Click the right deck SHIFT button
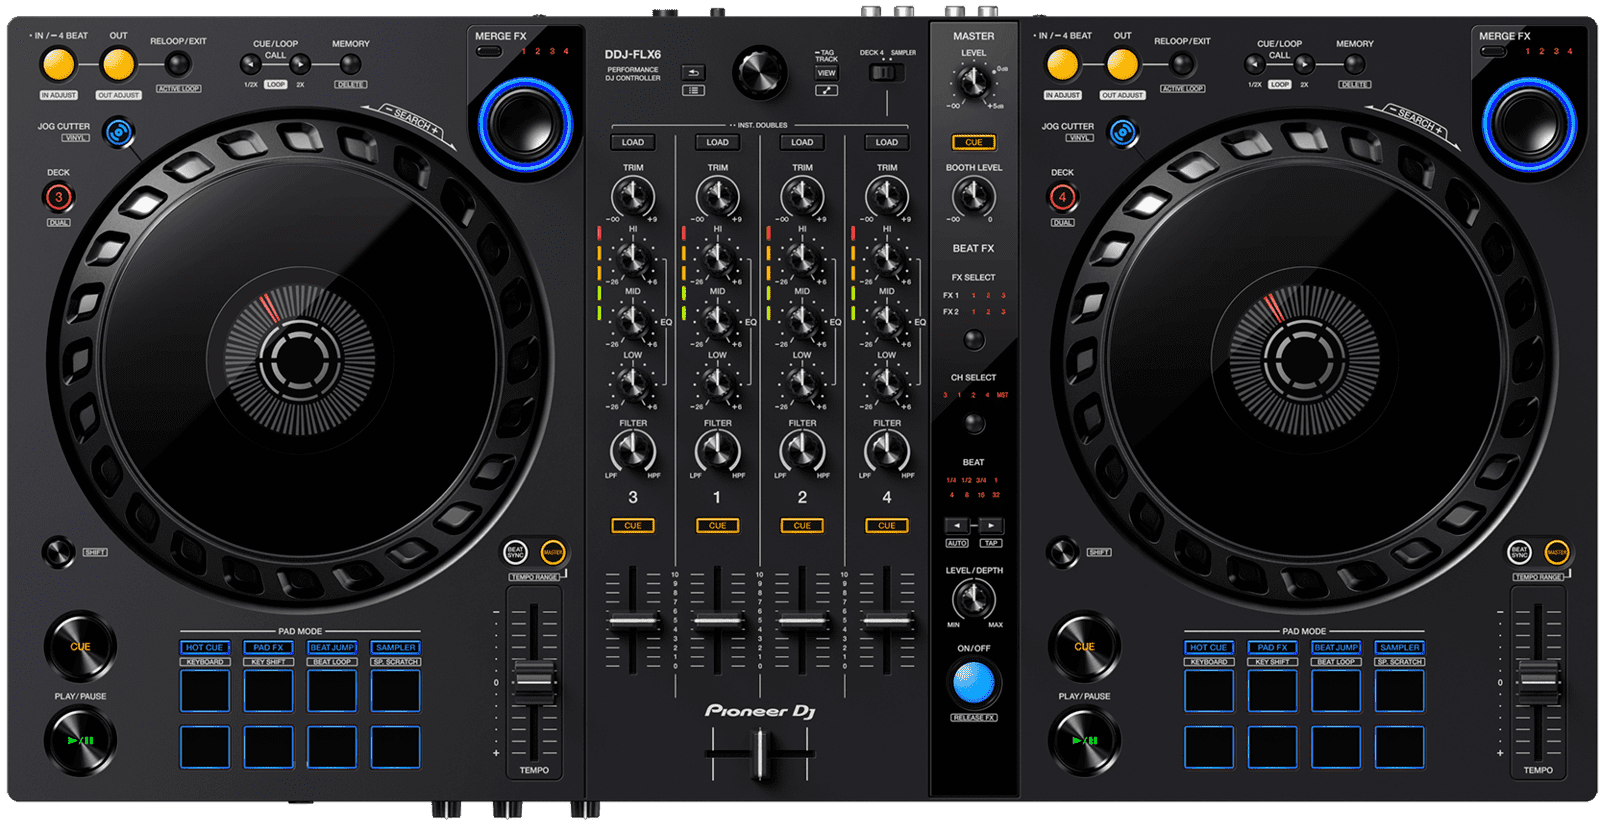 coord(1063,551)
